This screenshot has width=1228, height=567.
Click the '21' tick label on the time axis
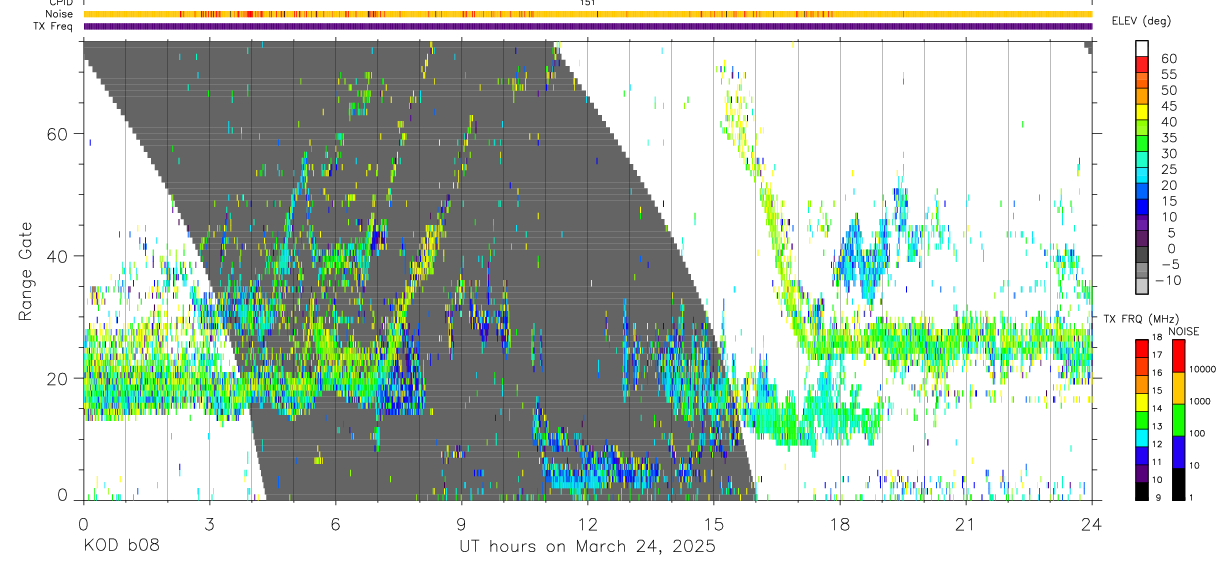[966, 524]
